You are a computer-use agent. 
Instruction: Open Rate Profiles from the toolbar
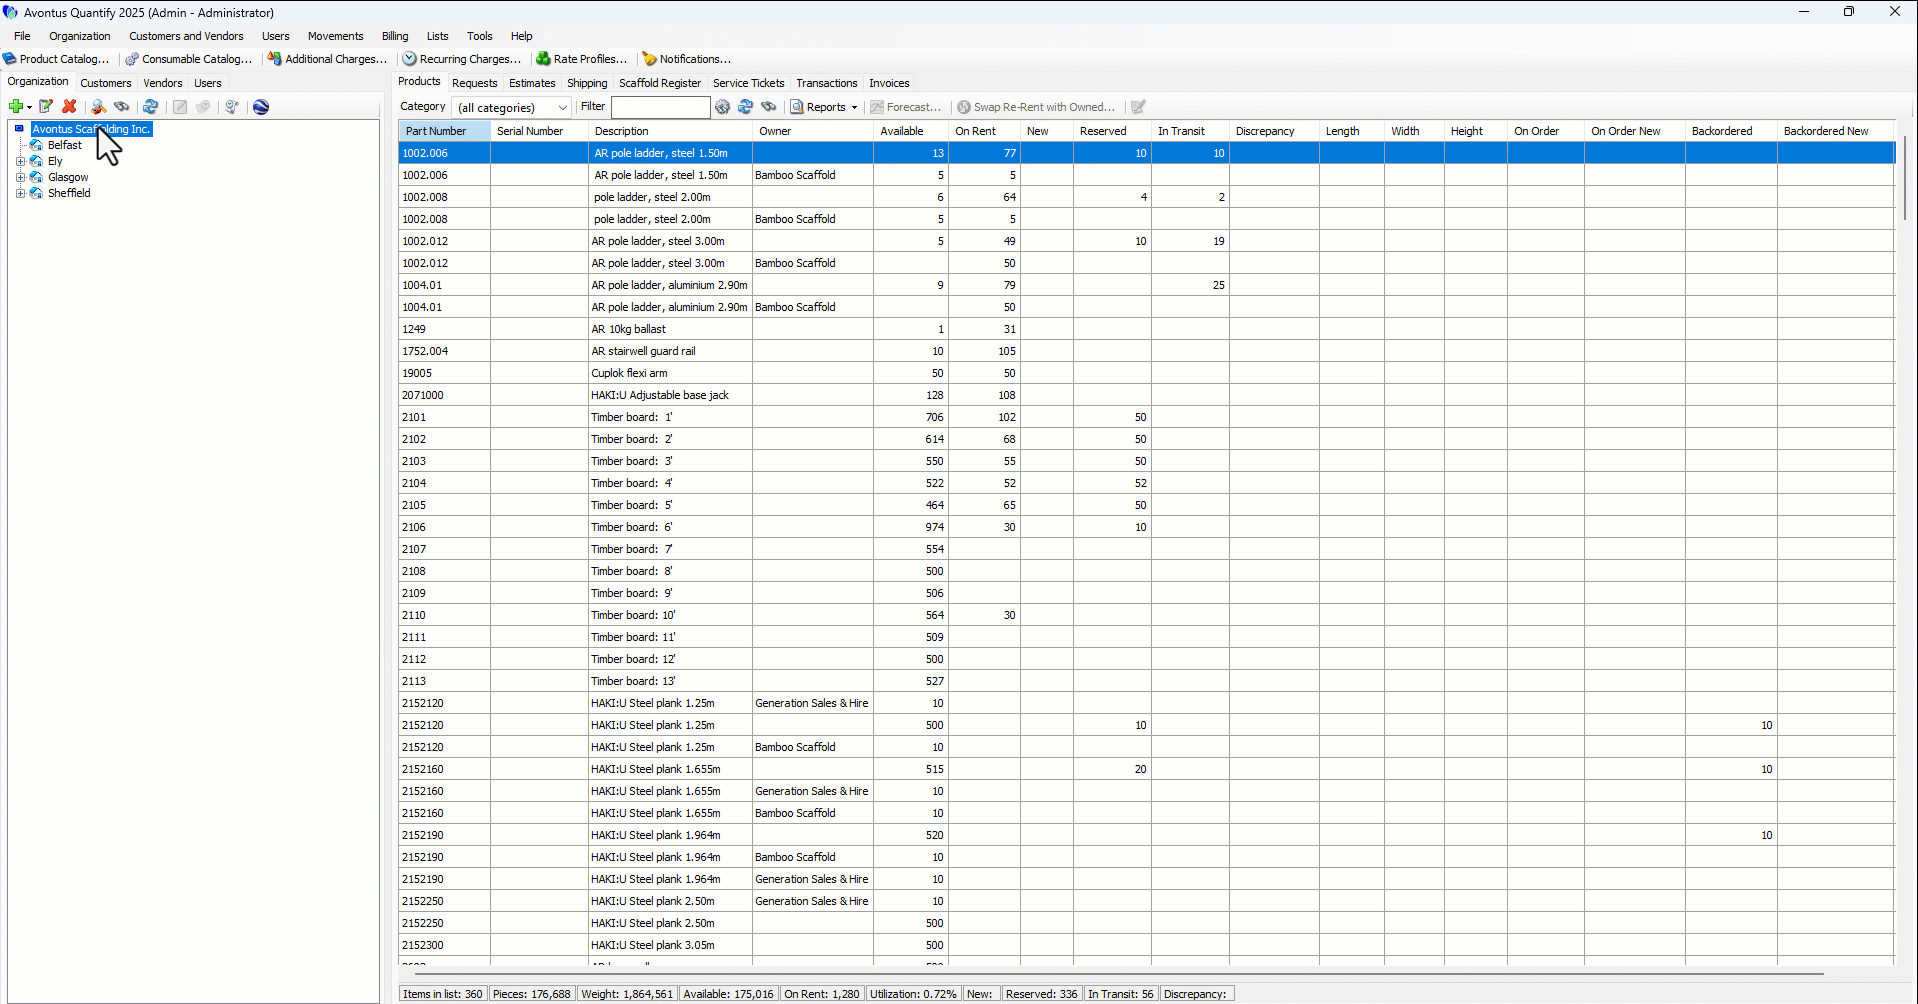click(581, 59)
